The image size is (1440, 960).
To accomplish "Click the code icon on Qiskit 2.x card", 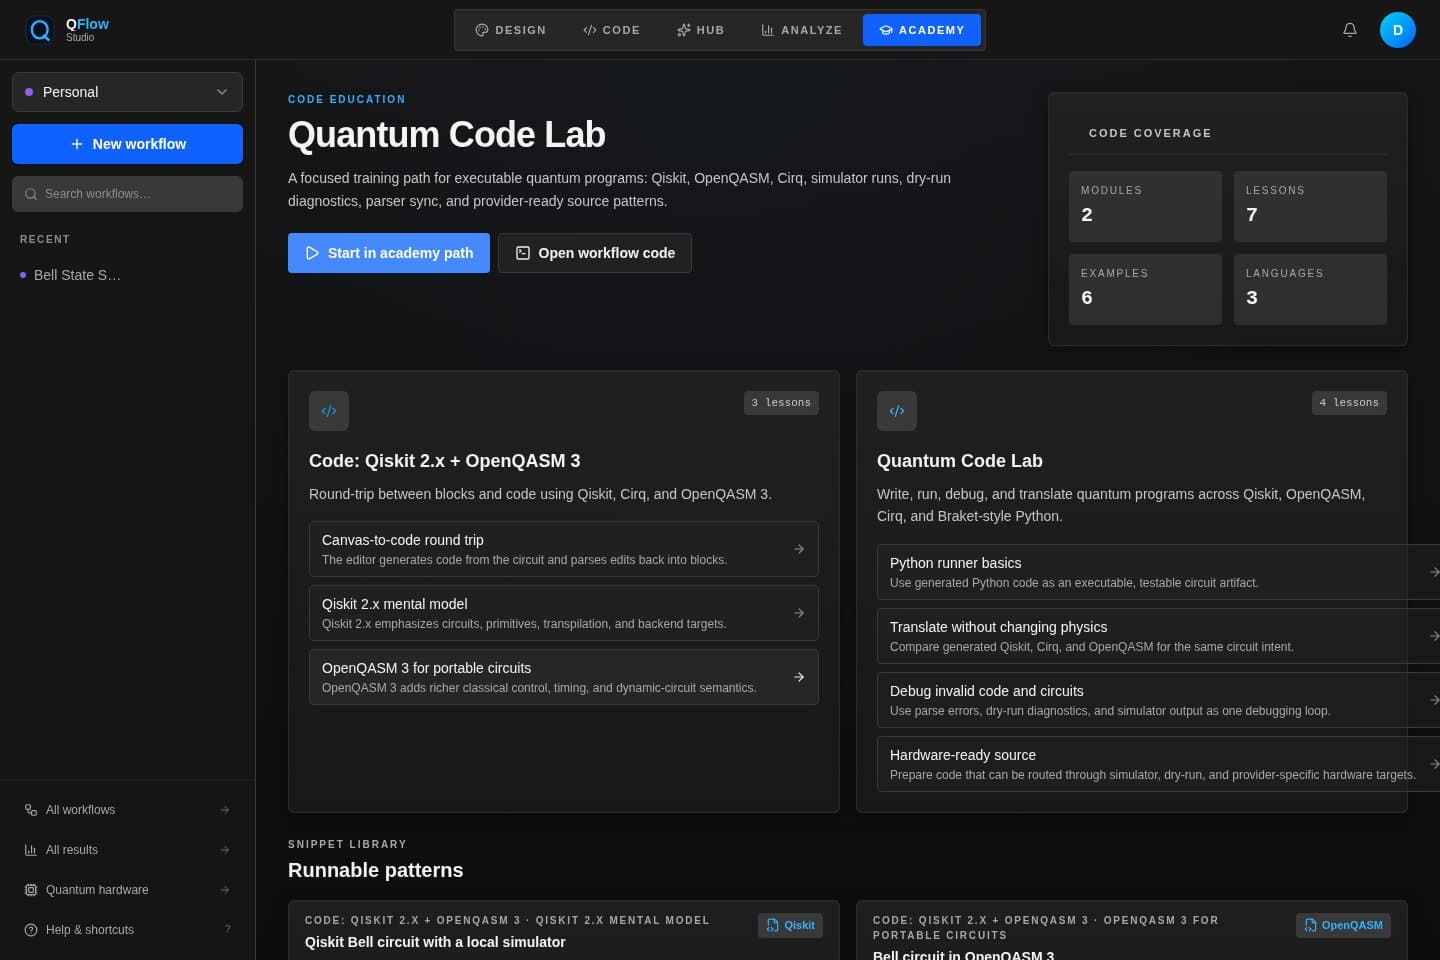I will (329, 411).
